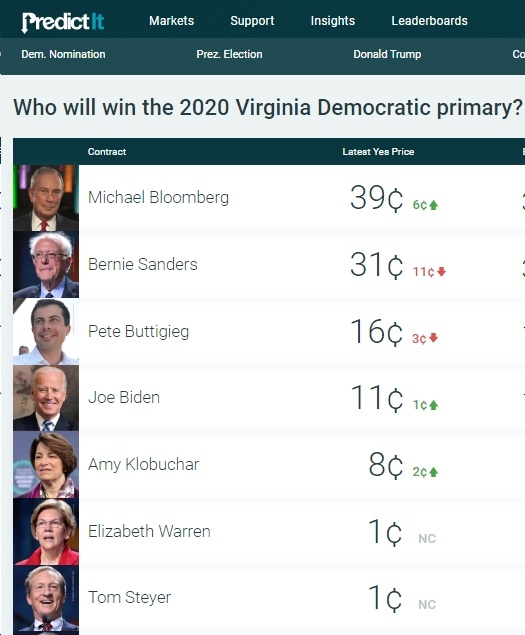
Task: Open the Markets menu
Action: tap(171, 21)
